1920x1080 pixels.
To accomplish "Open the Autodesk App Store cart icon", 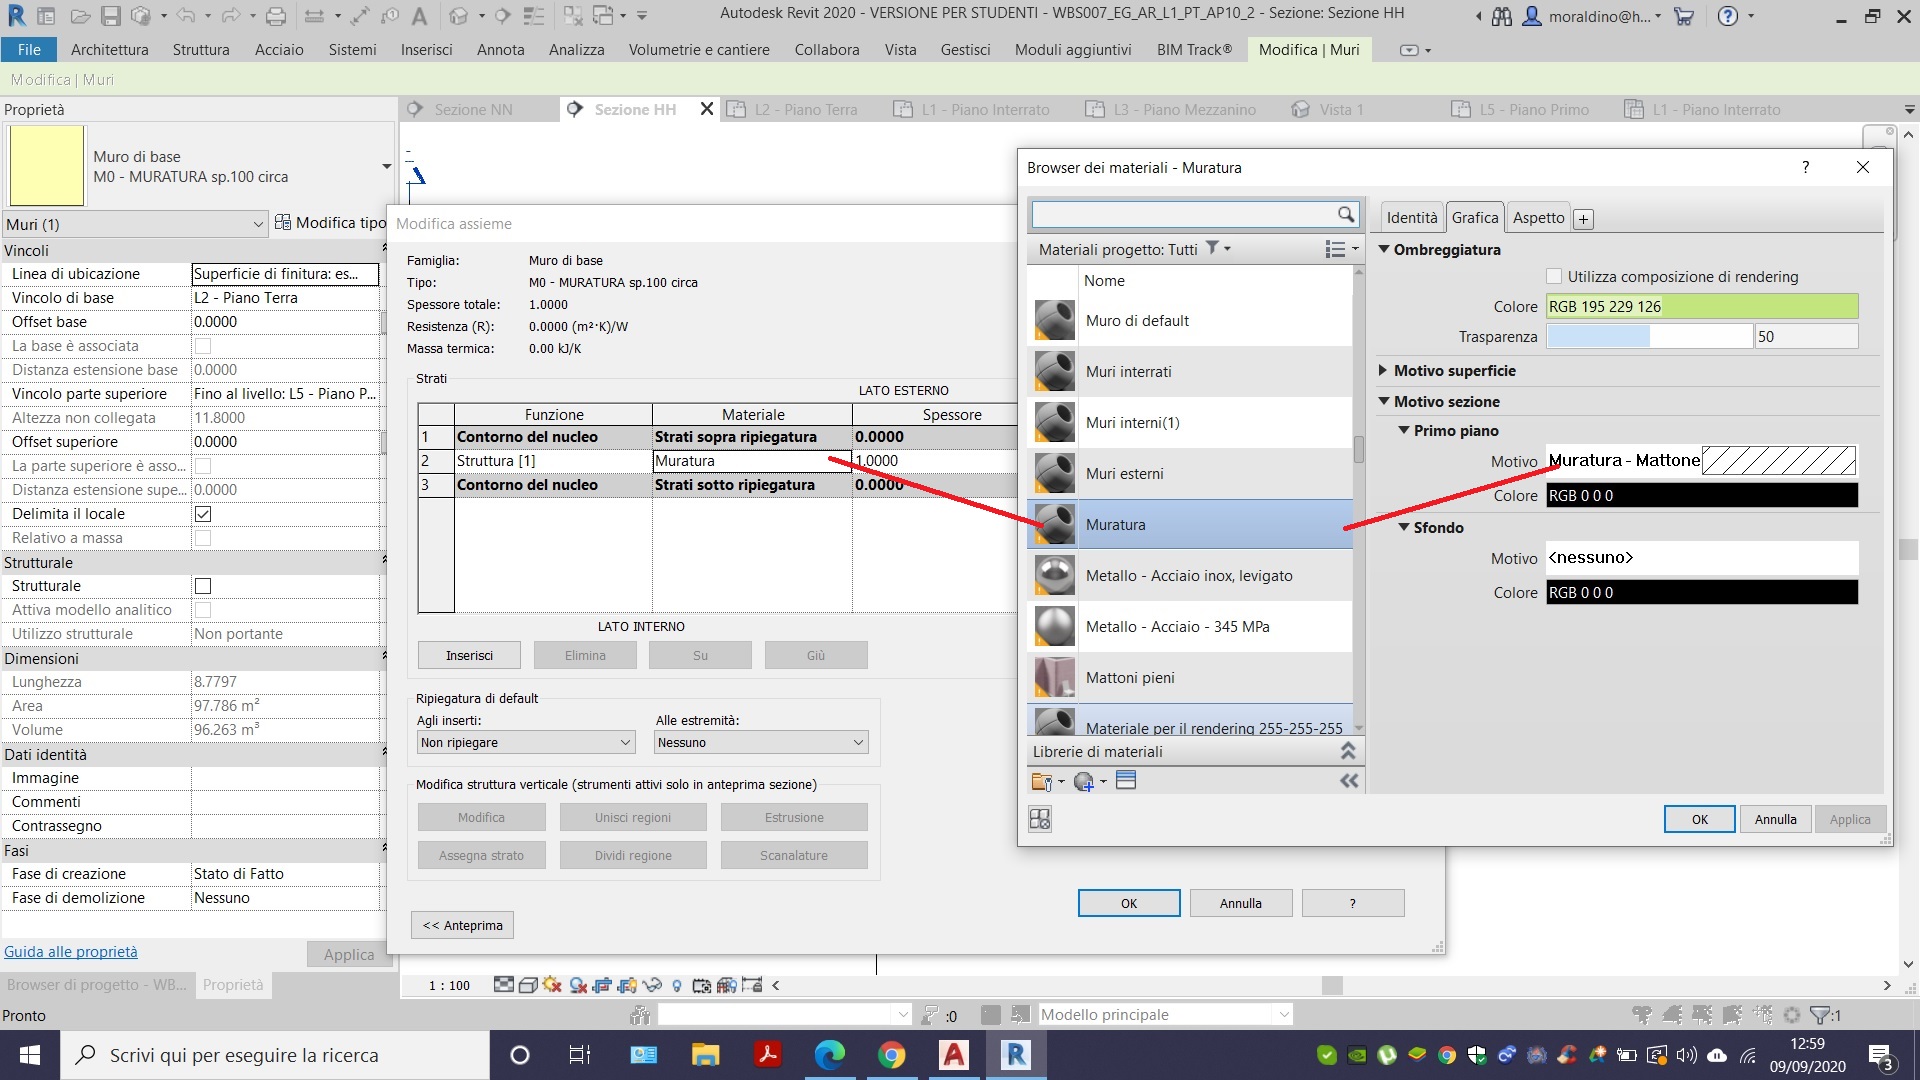I will pyautogui.click(x=1684, y=16).
